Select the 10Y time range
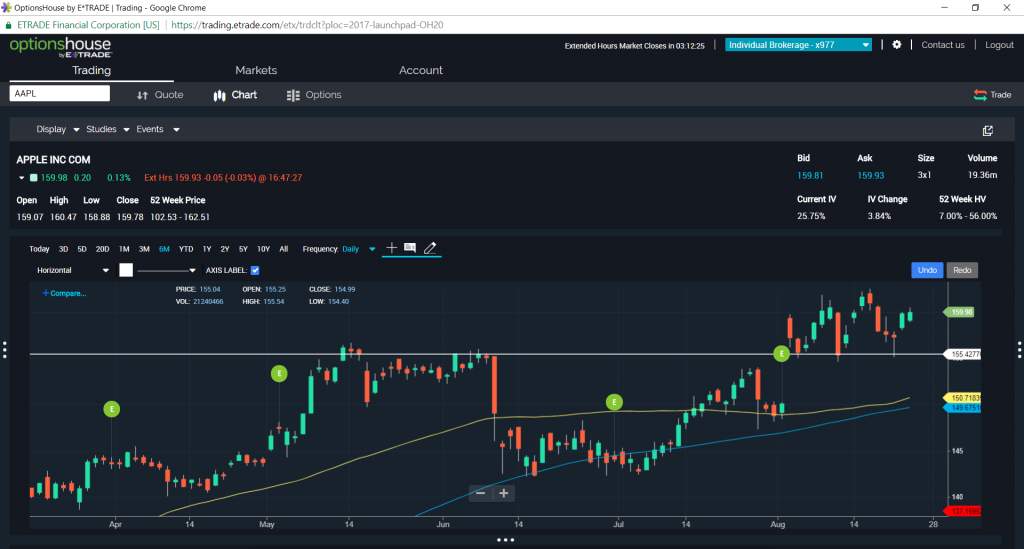 click(x=263, y=249)
